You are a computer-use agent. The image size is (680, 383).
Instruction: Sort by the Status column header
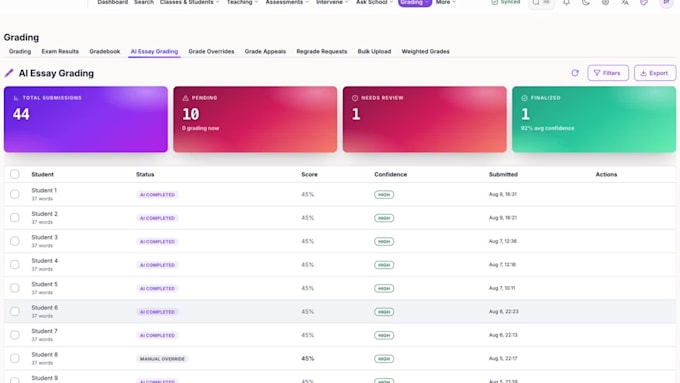(145, 174)
